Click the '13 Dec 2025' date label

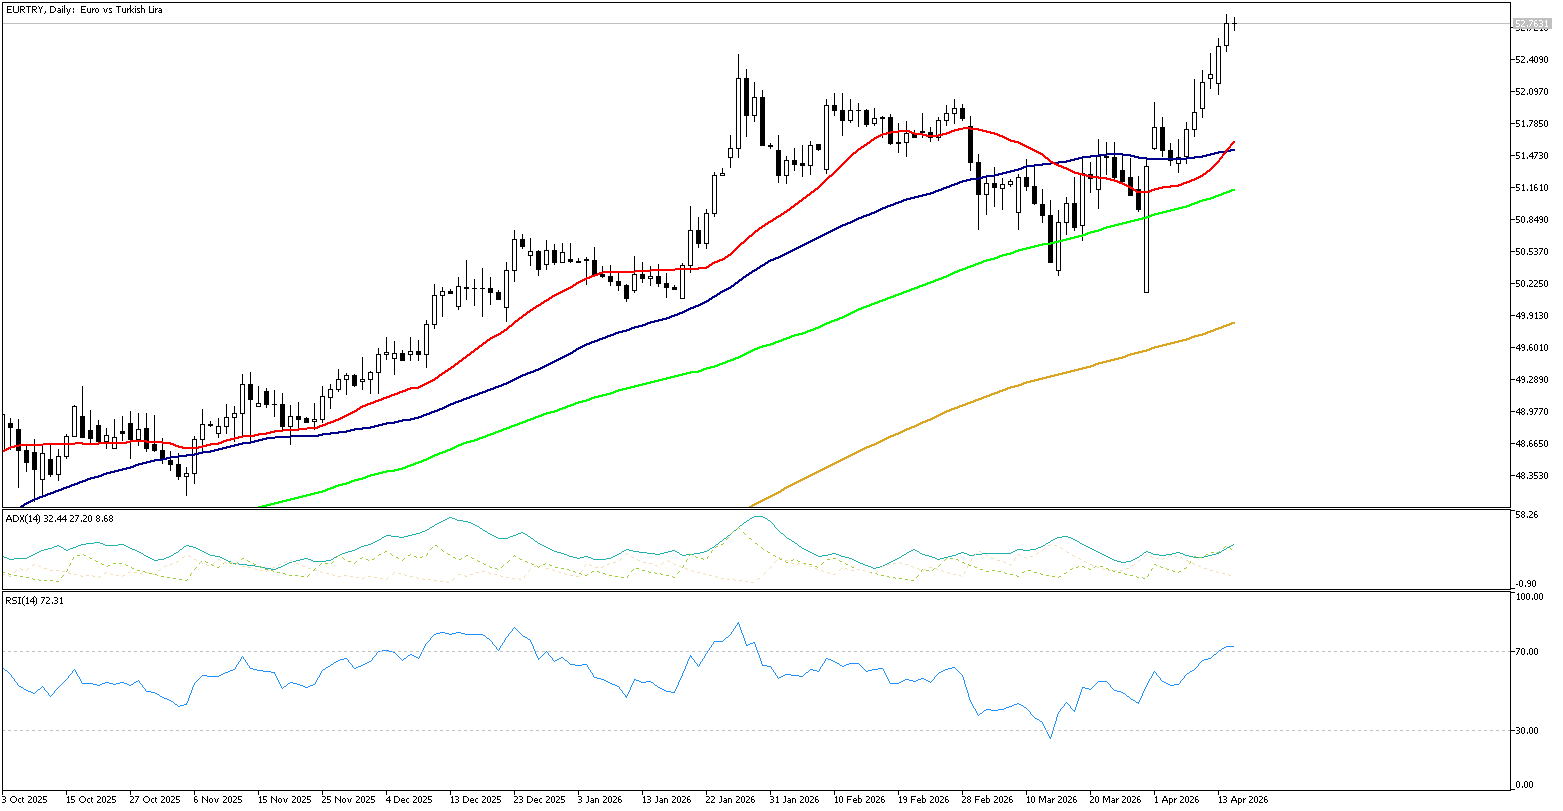(475, 800)
